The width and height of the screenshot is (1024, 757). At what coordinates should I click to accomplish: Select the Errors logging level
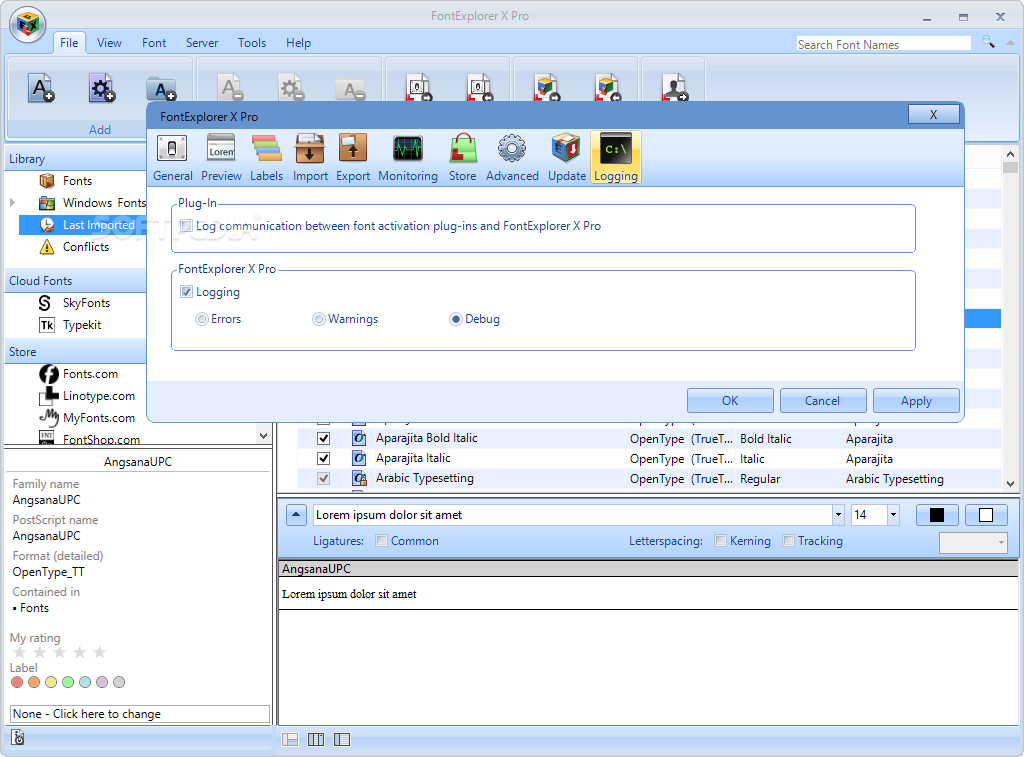(x=202, y=319)
